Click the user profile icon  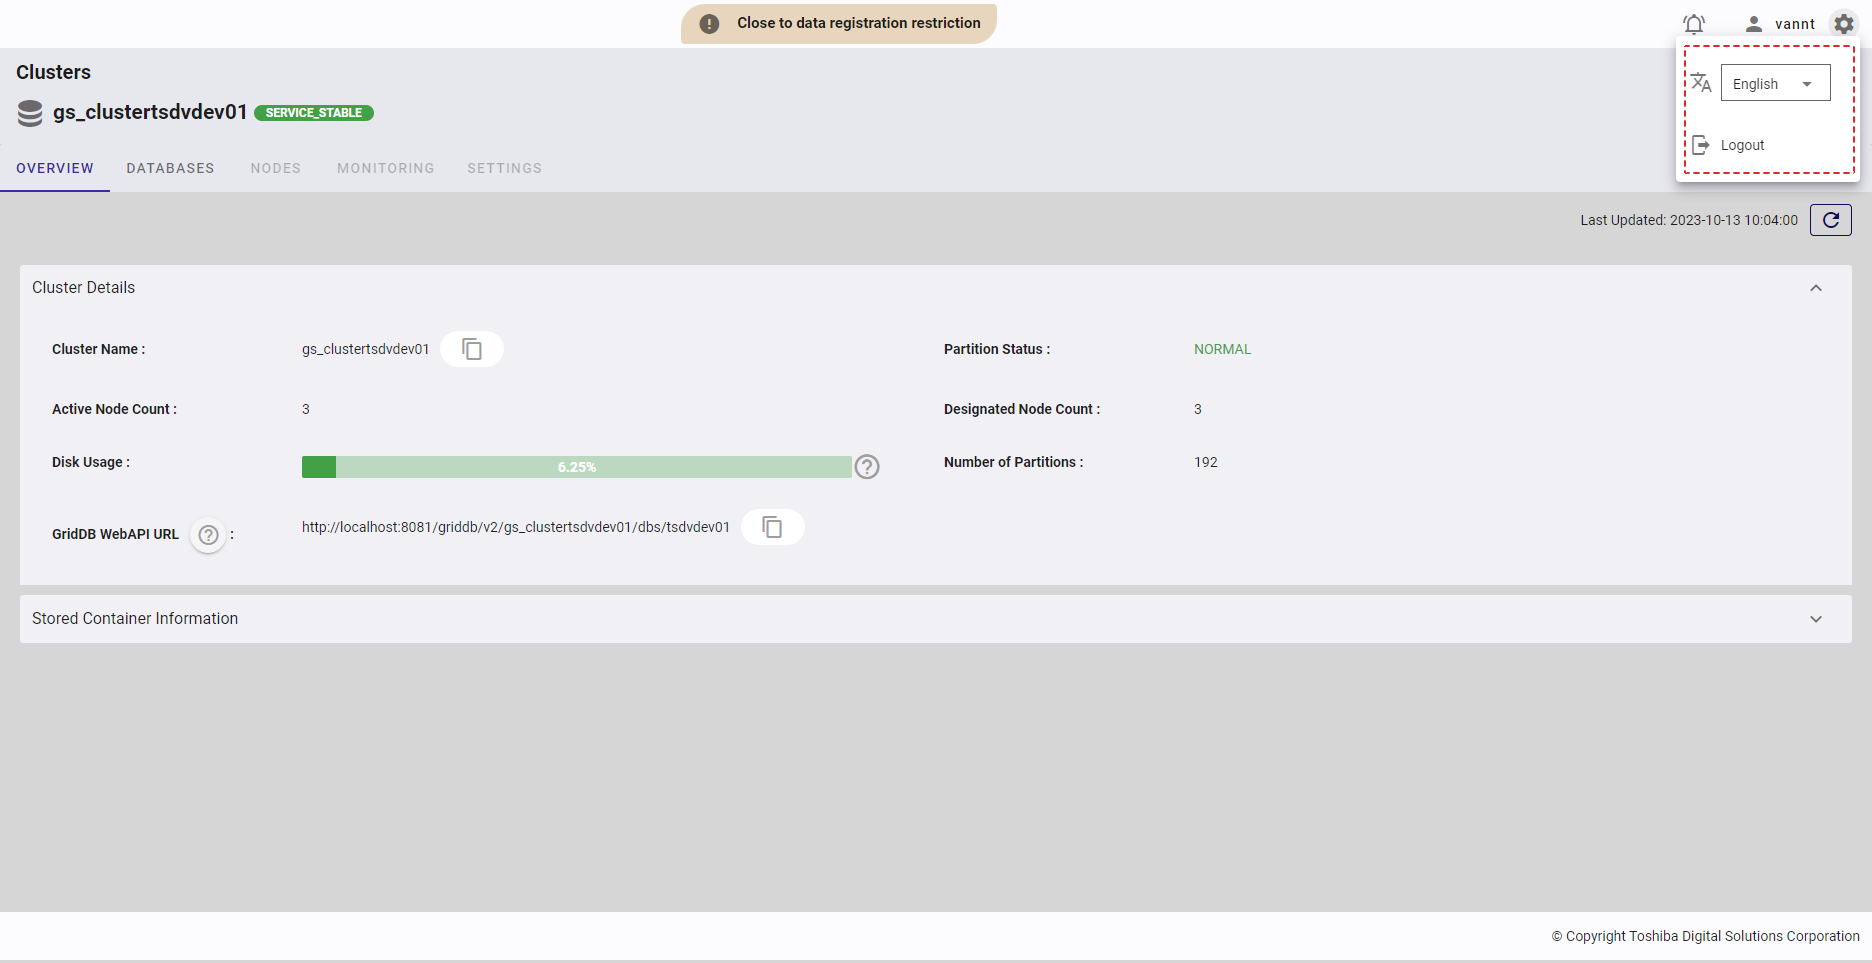pyautogui.click(x=1752, y=23)
